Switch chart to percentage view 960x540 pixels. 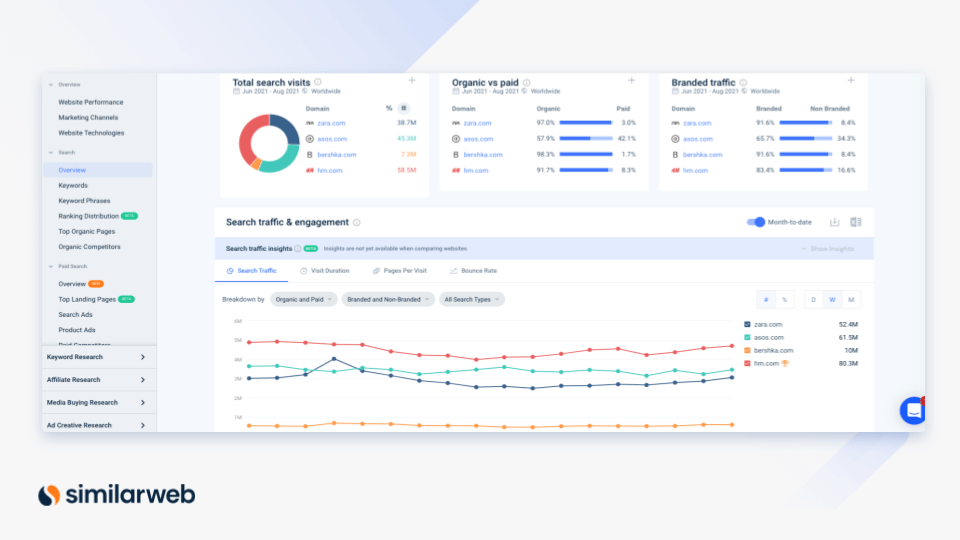[x=784, y=299]
